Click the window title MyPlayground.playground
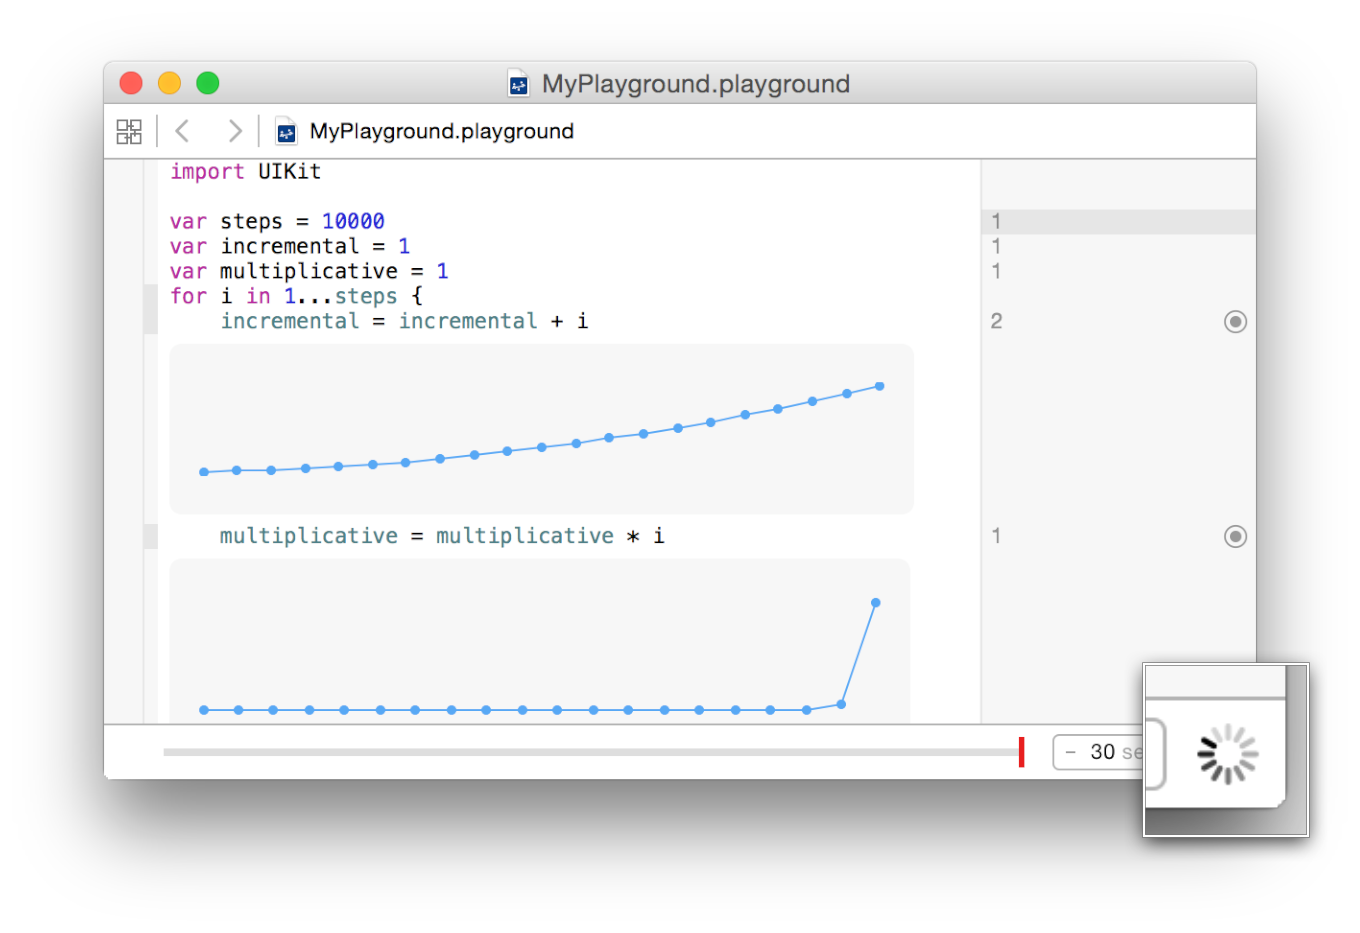 pyautogui.click(x=695, y=84)
